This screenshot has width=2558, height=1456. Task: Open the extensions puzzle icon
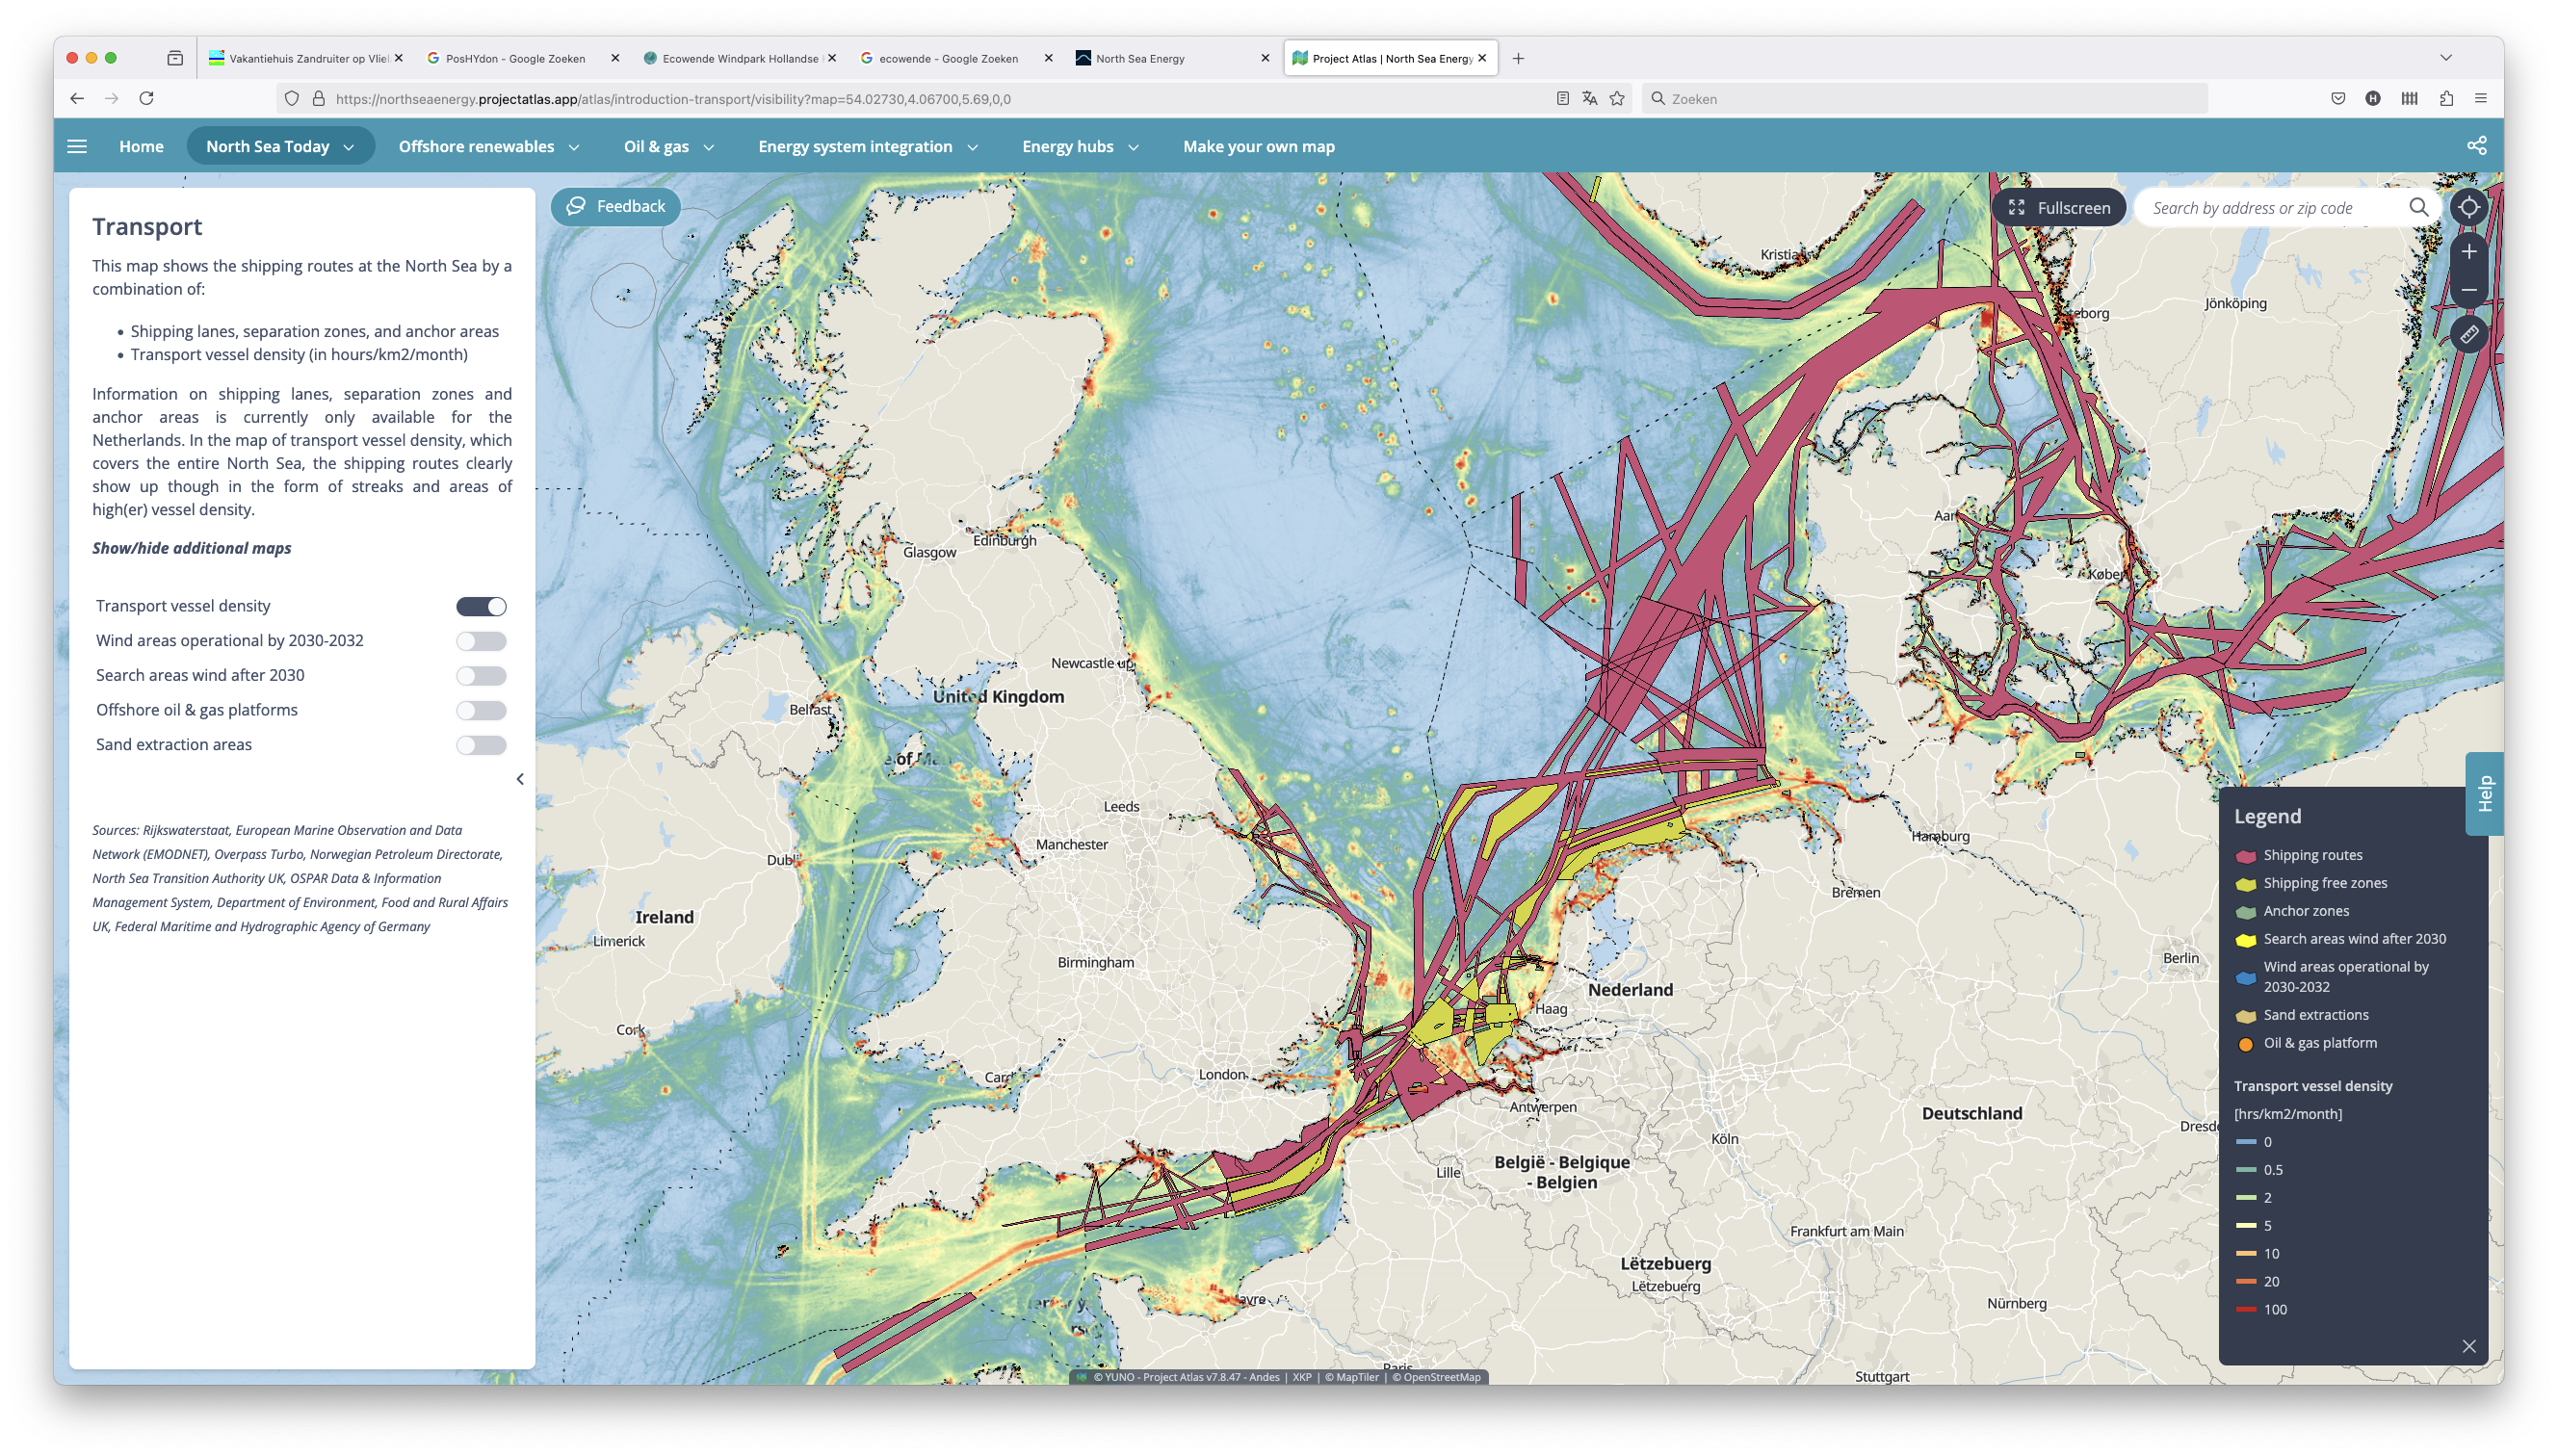coord(2446,98)
